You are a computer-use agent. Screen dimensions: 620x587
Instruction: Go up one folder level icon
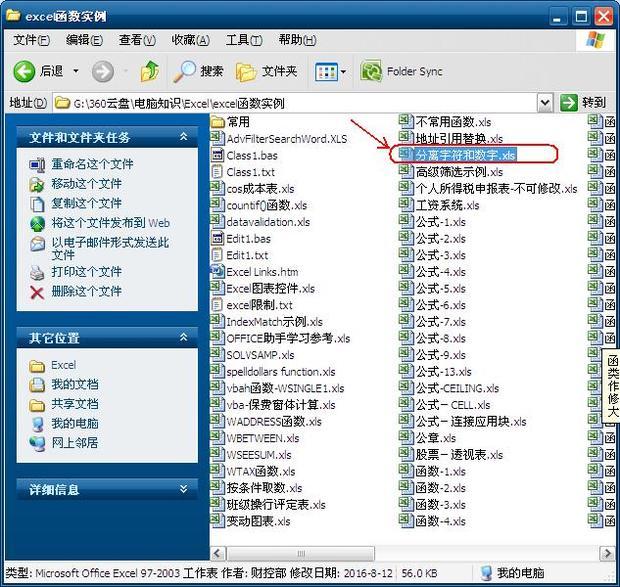[x=150, y=72]
